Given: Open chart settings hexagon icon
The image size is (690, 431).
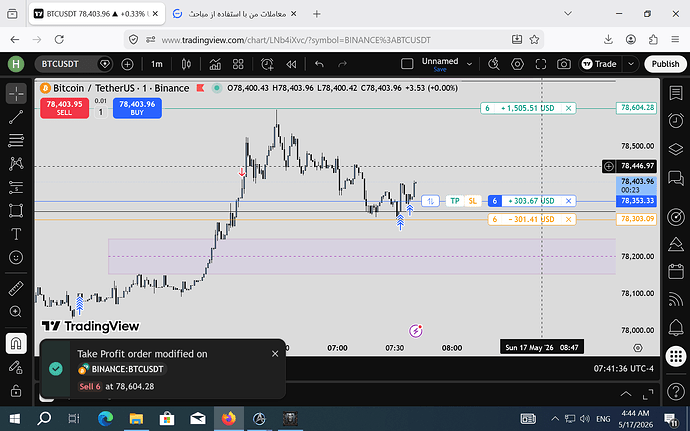Looking at the screenshot, I should pyautogui.click(x=518, y=64).
